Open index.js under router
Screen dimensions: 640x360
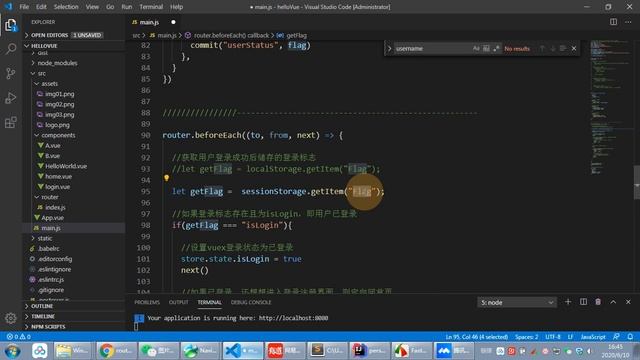[x=55, y=207]
